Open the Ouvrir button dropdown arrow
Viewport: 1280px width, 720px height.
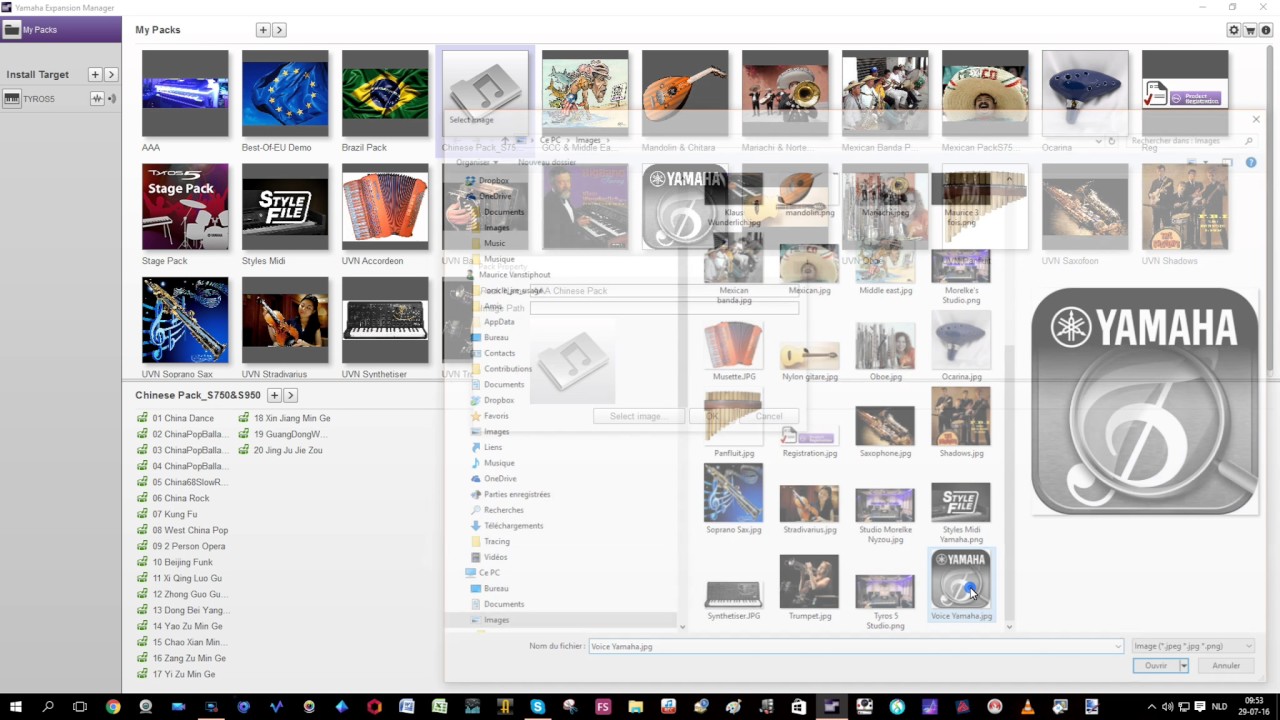pyautogui.click(x=1184, y=666)
